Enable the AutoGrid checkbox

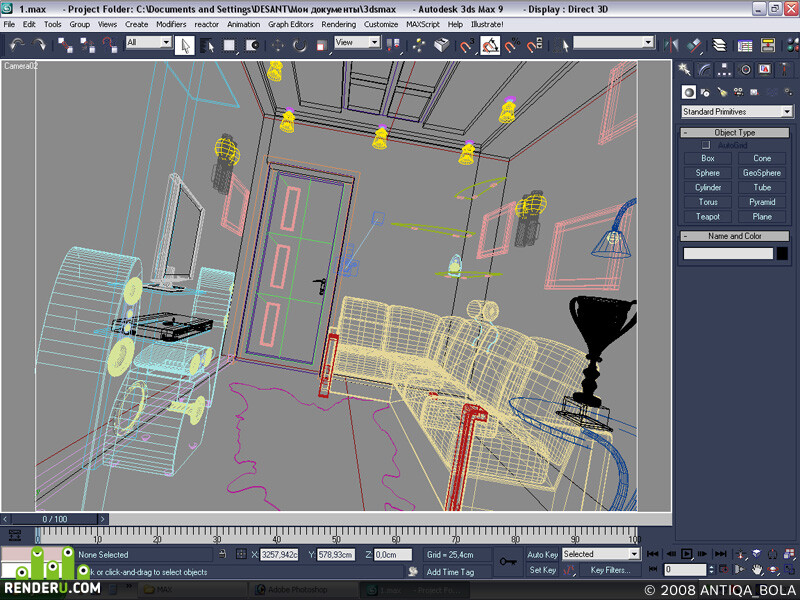click(x=706, y=145)
